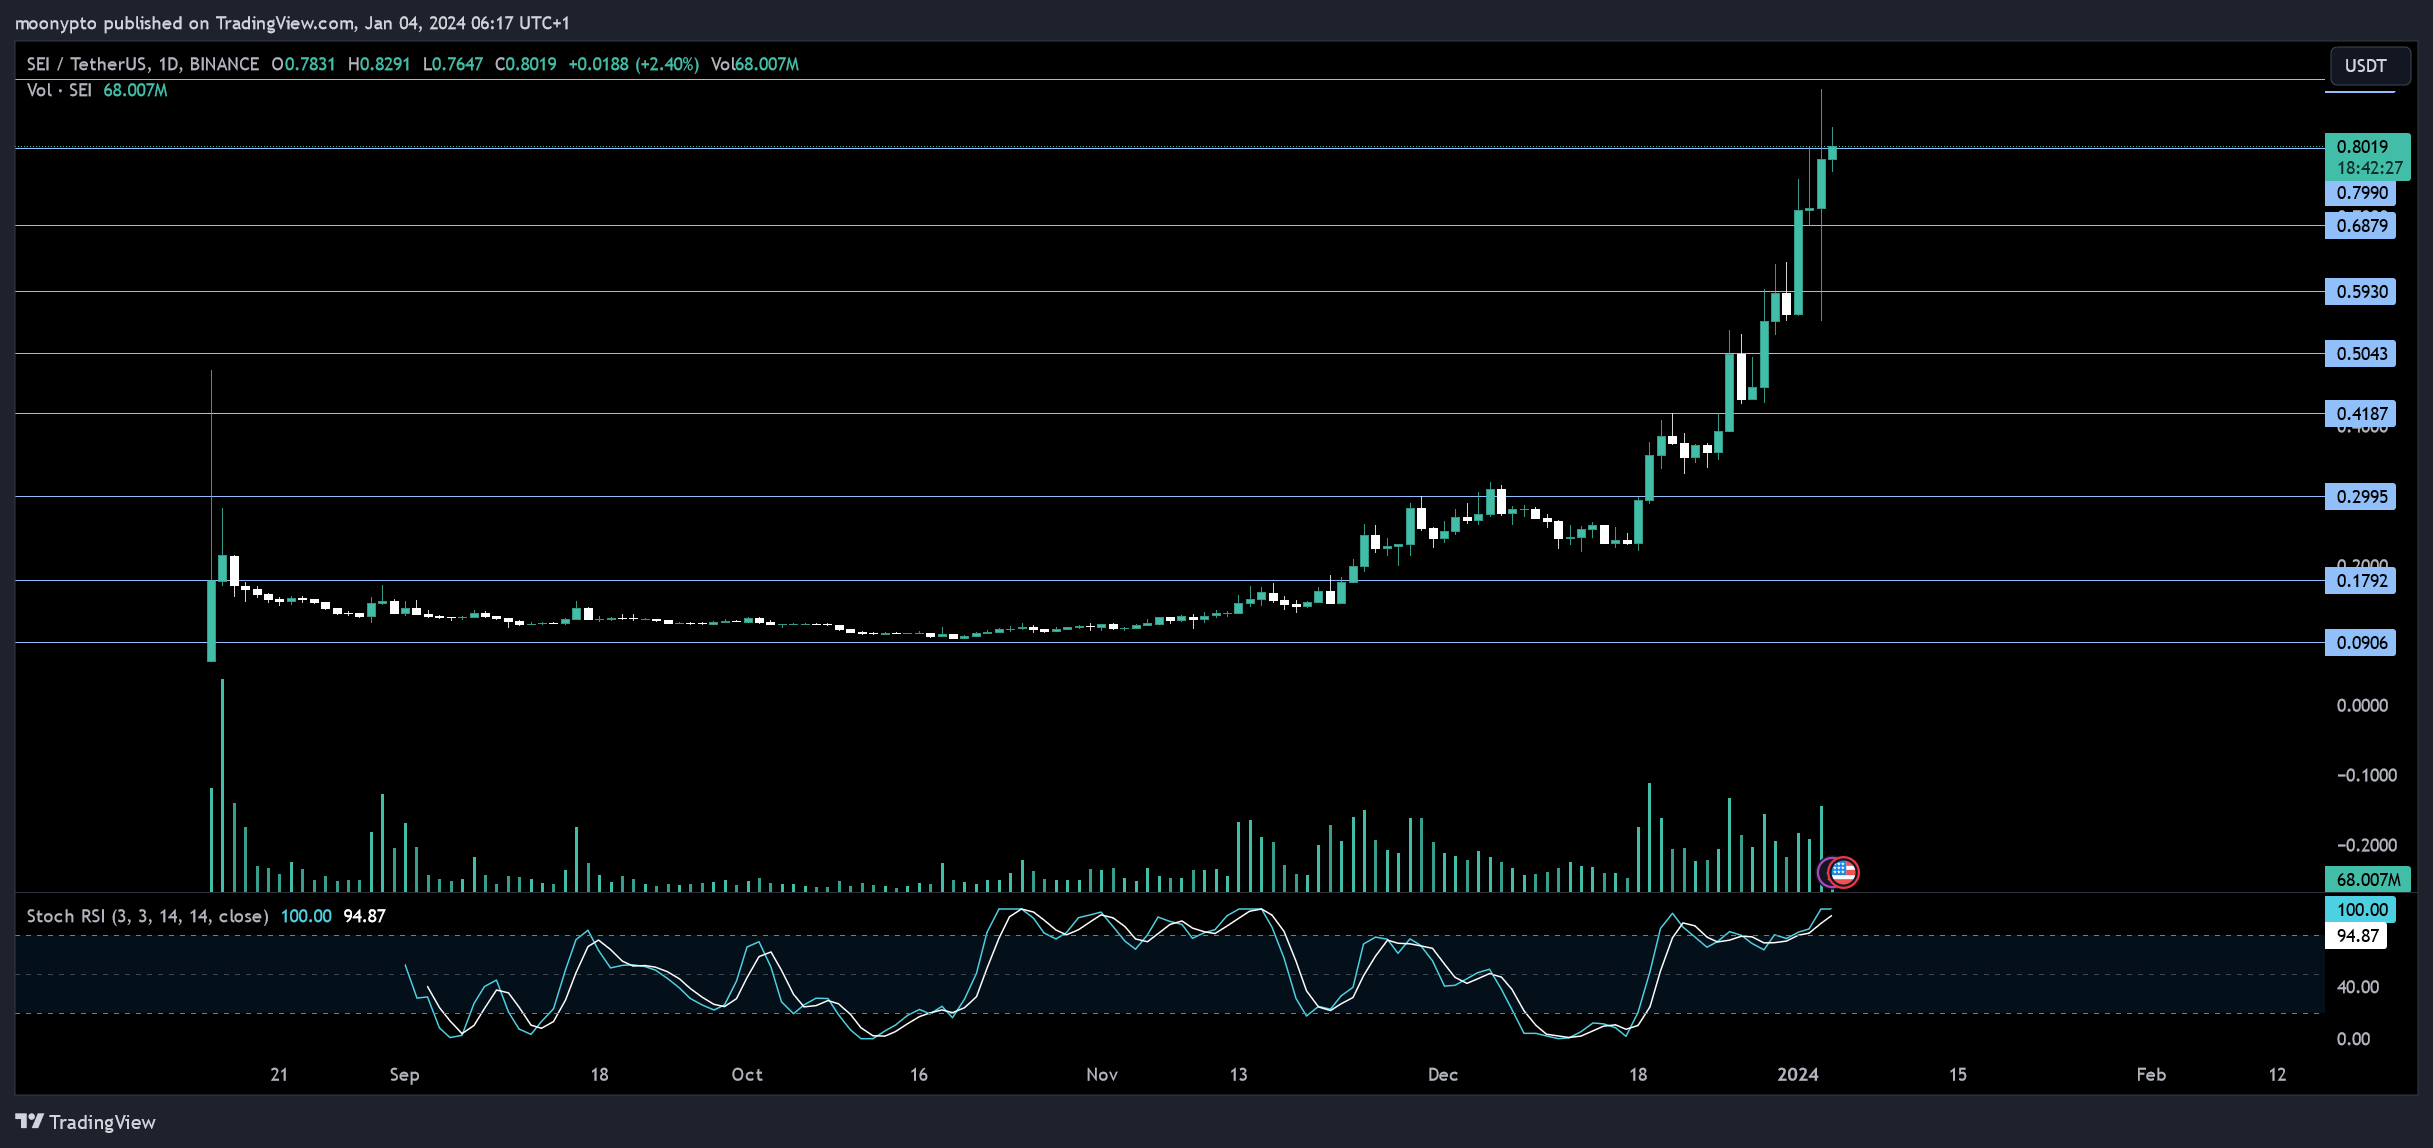Click the tall listing-day volume bar
Viewport: 2433px width, 1148px height.
click(222, 785)
